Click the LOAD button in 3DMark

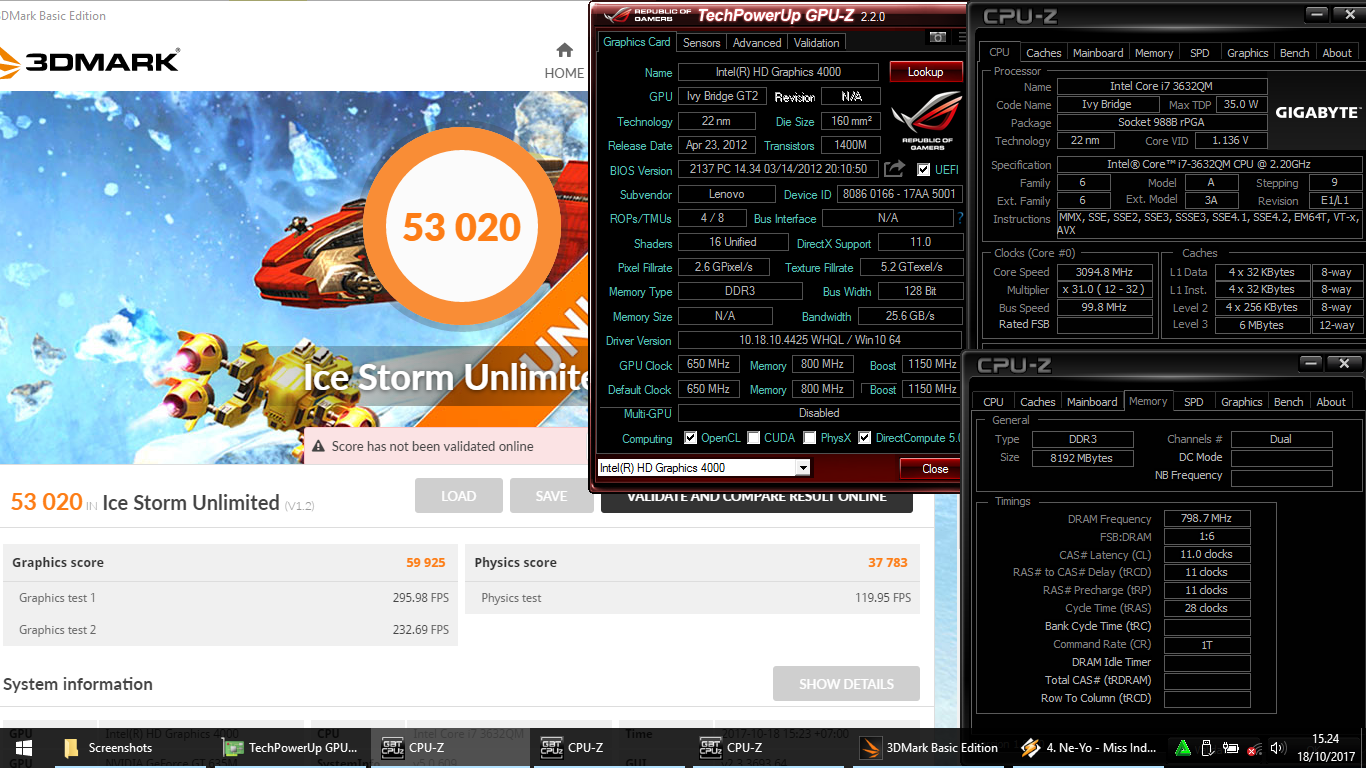pyautogui.click(x=458, y=496)
